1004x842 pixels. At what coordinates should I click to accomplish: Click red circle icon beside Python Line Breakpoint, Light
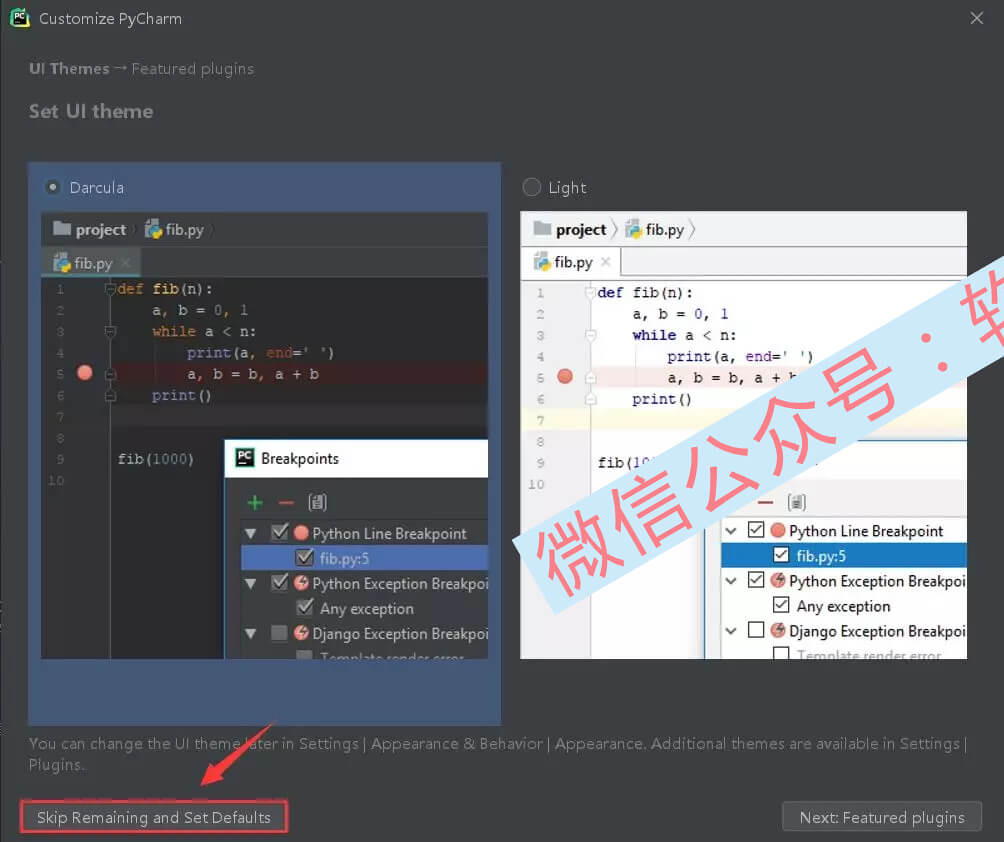[778, 530]
